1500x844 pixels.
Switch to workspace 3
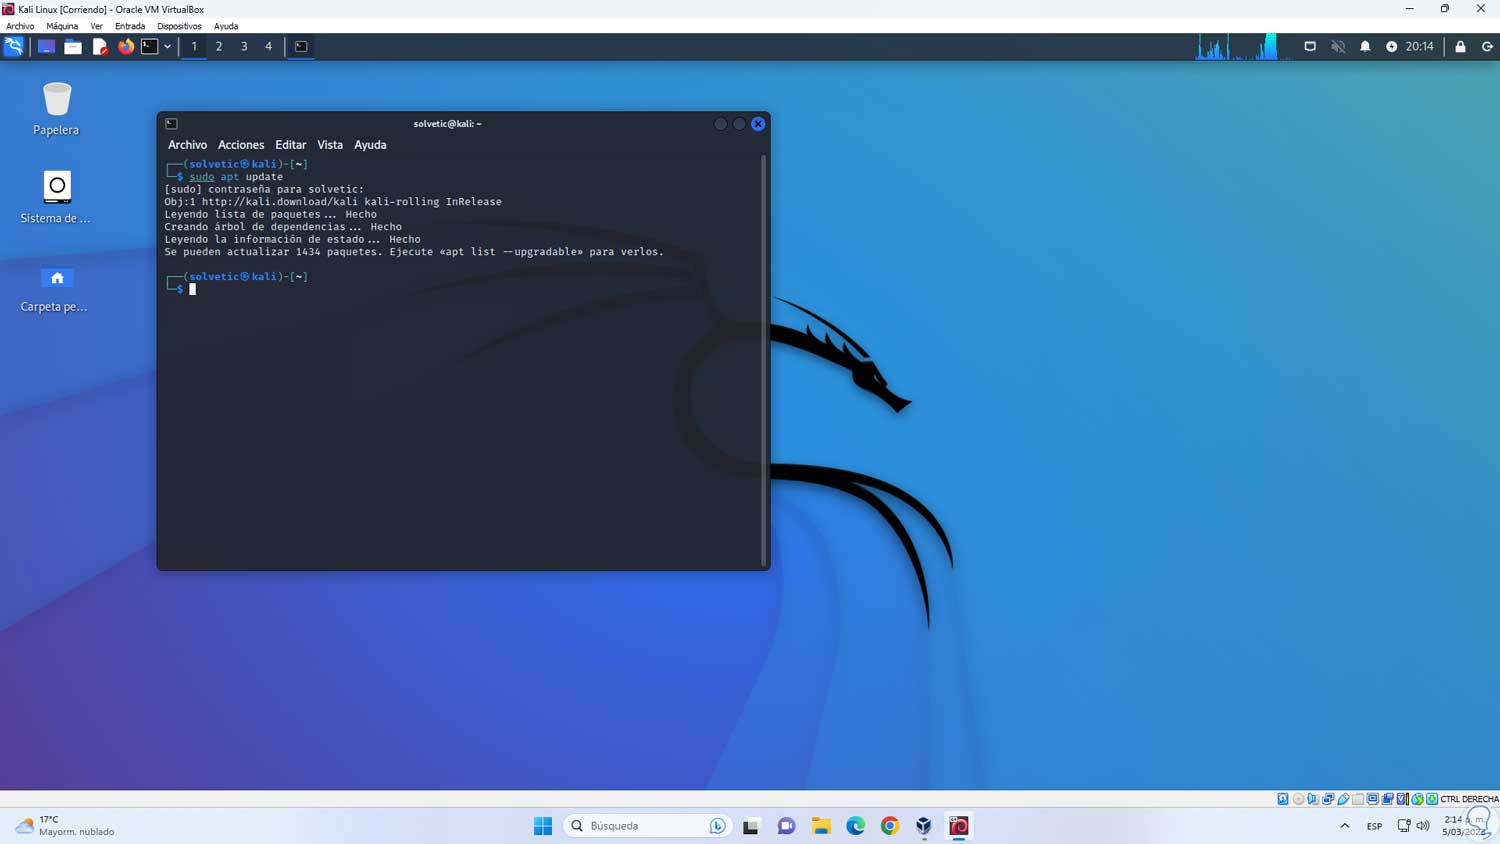pyautogui.click(x=244, y=46)
